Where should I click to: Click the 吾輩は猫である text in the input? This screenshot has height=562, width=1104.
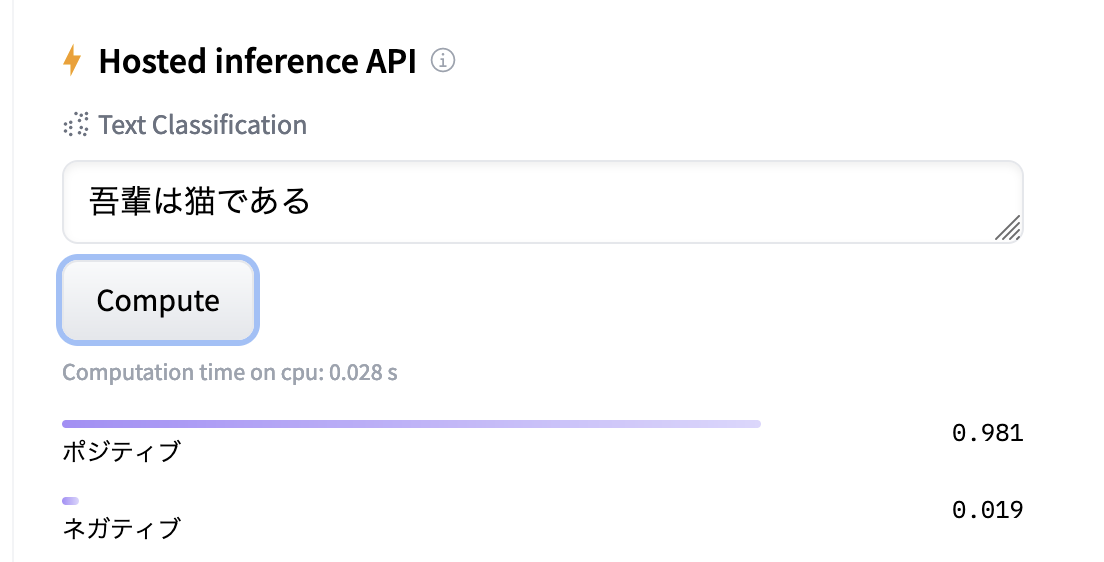(x=199, y=202)
